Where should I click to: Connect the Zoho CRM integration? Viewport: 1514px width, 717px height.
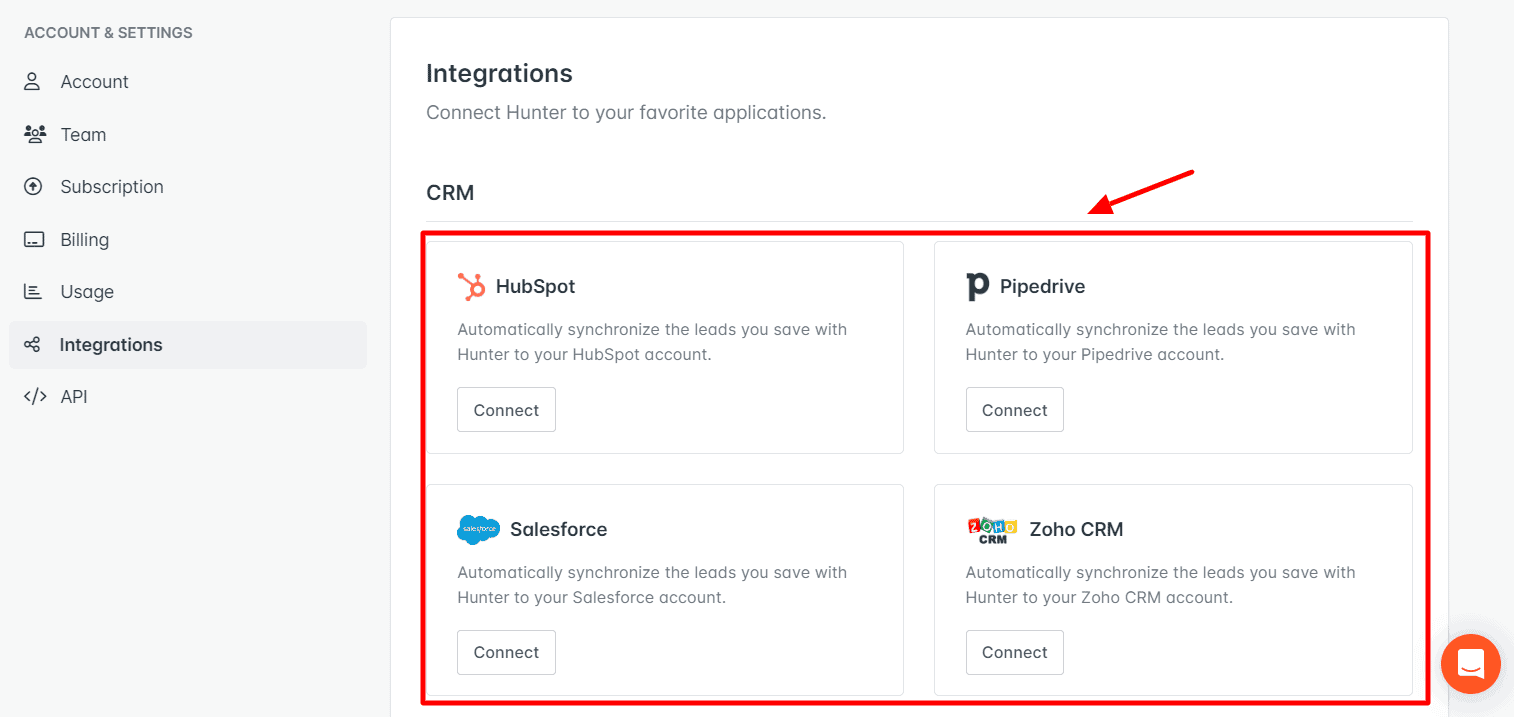pos(1014,652)
